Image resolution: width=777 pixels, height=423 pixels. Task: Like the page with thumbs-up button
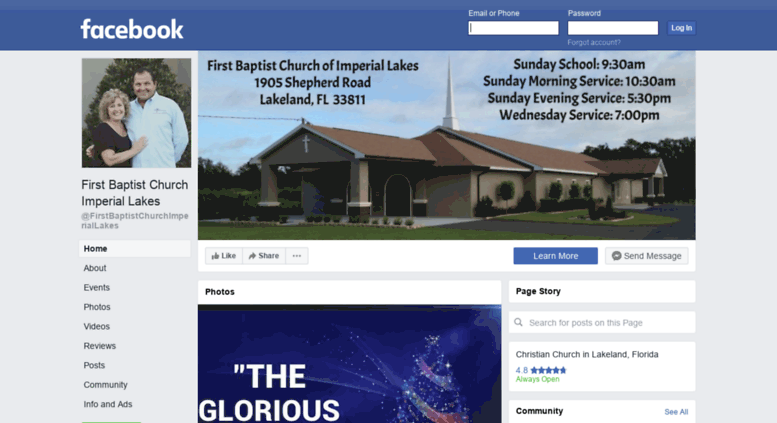click(224, 256)
